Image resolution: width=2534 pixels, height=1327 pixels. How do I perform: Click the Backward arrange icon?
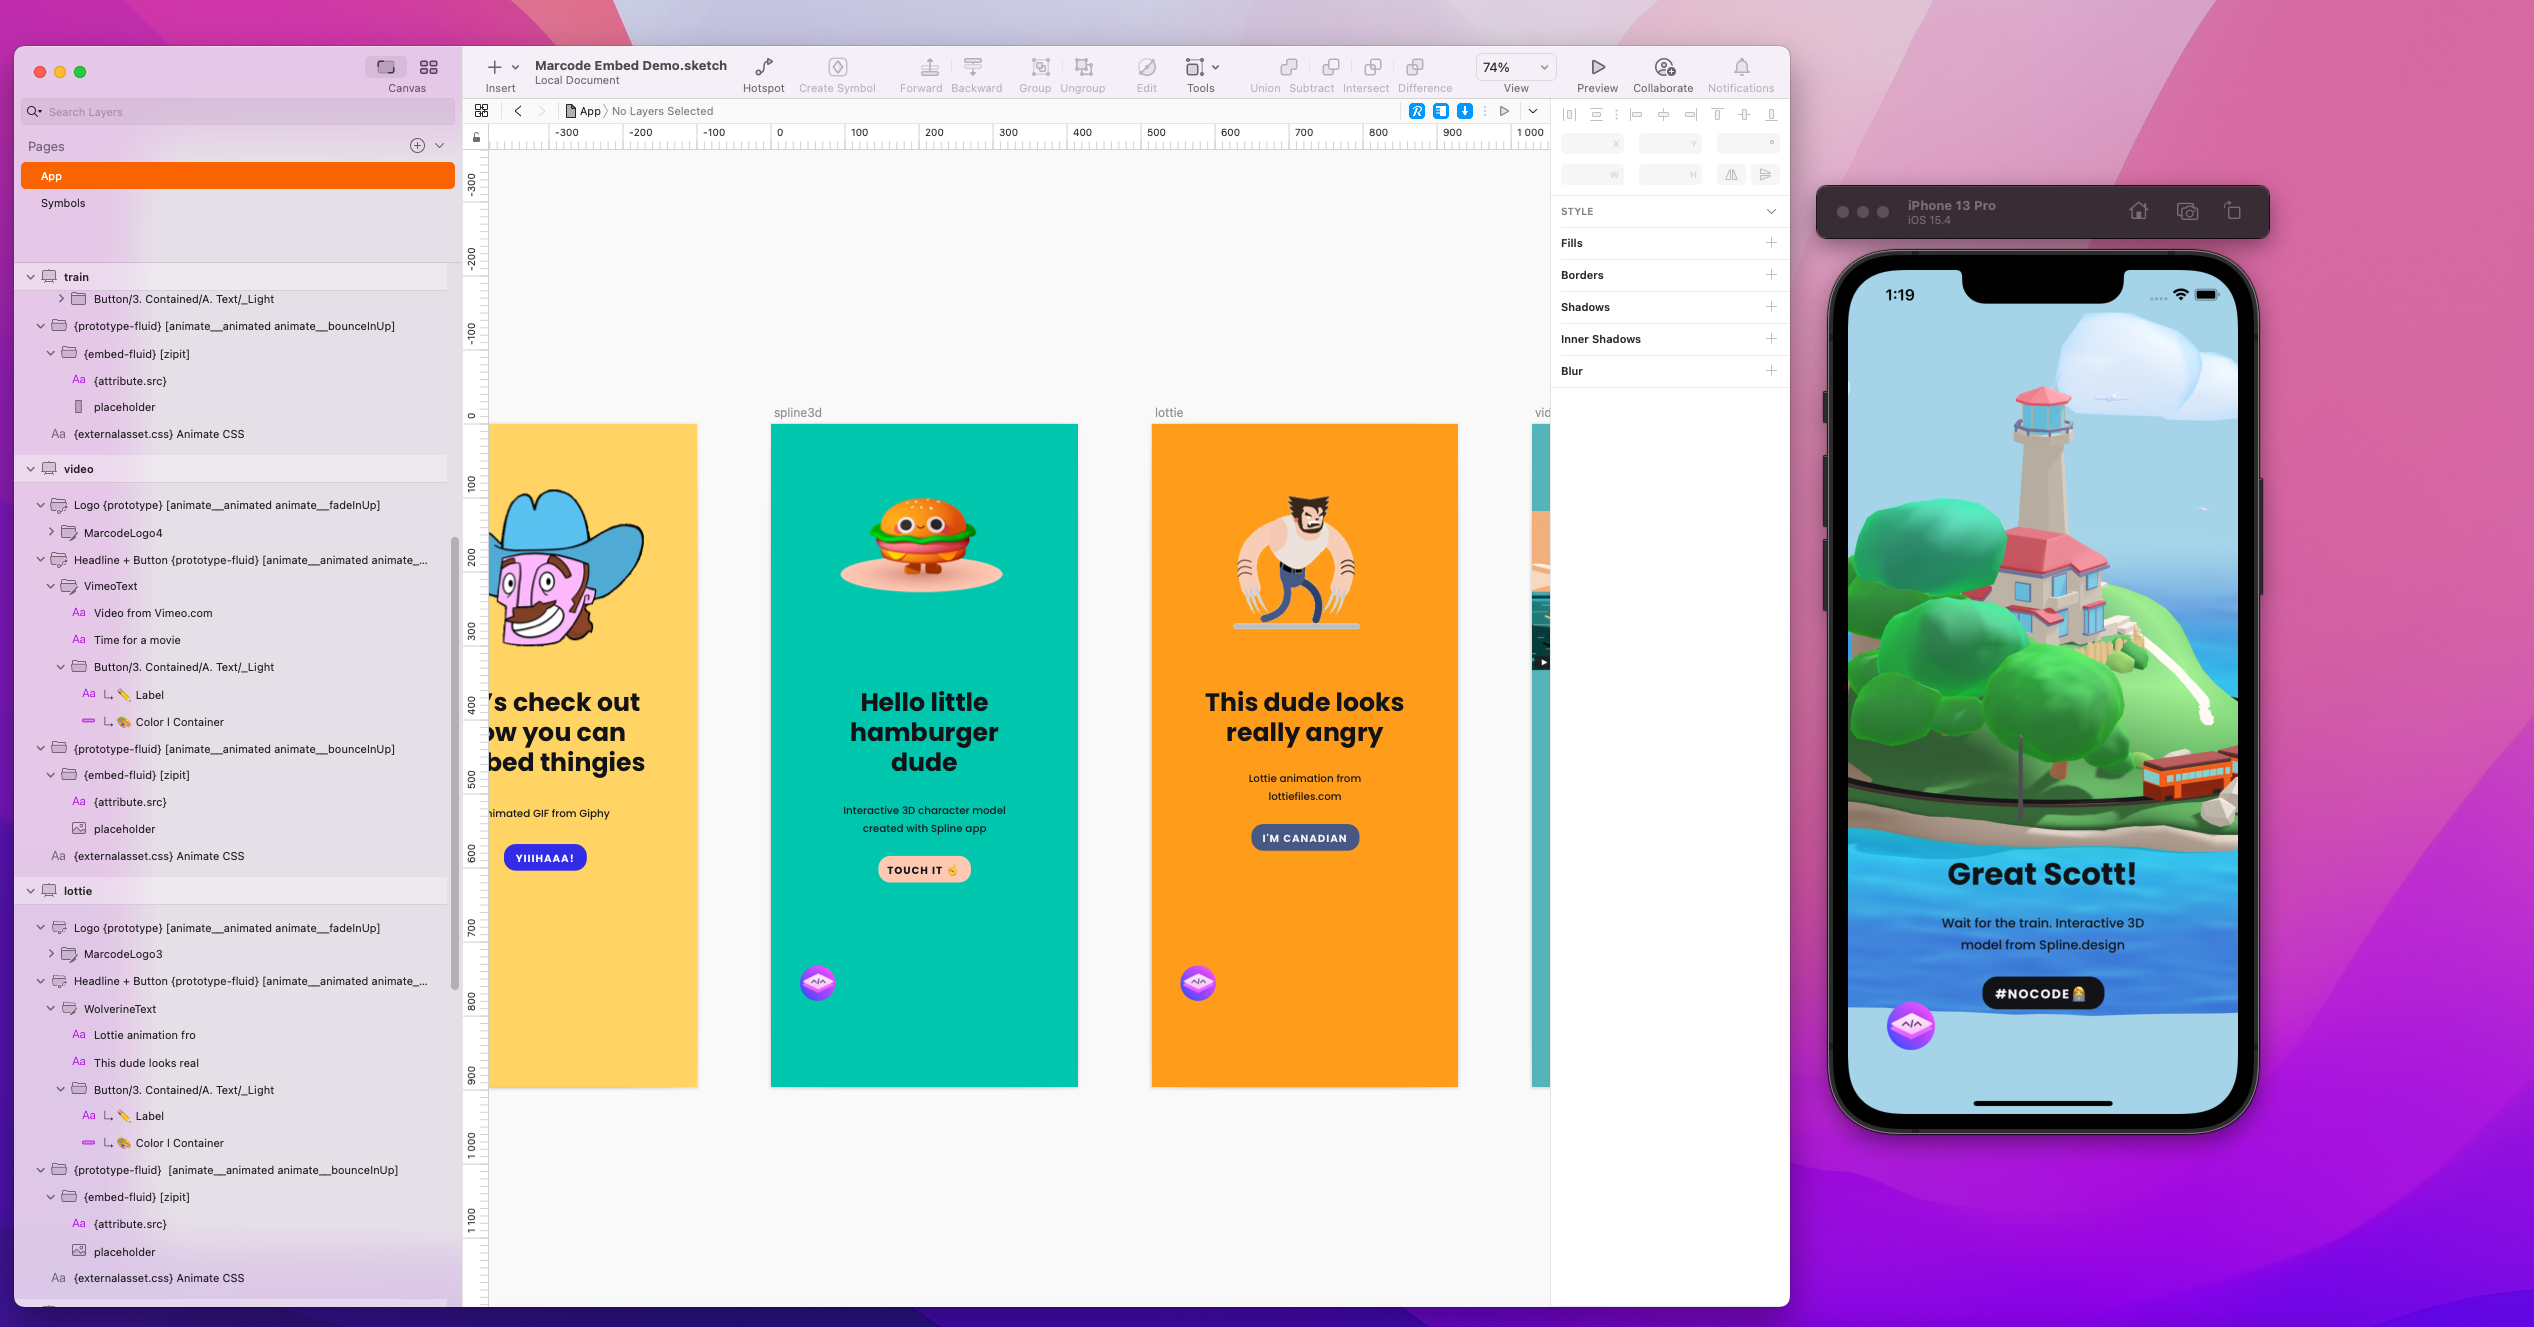coord(973,67)
